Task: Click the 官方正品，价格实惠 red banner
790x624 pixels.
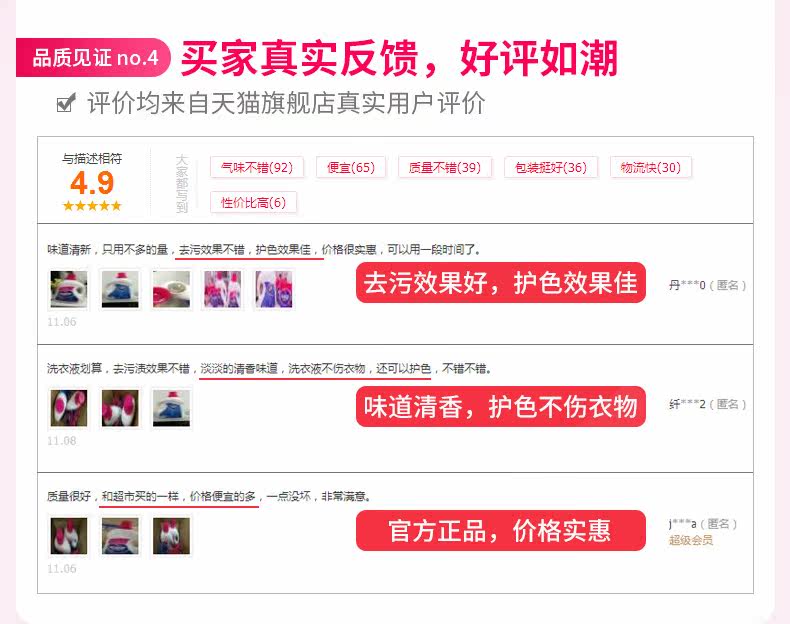Action: click(x=501, y=530)
